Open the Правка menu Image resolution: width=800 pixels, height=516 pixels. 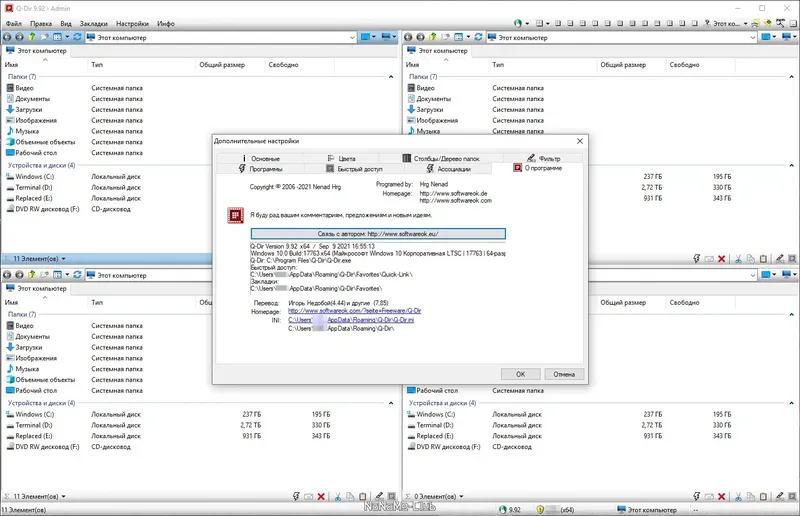tap(41, 23)
